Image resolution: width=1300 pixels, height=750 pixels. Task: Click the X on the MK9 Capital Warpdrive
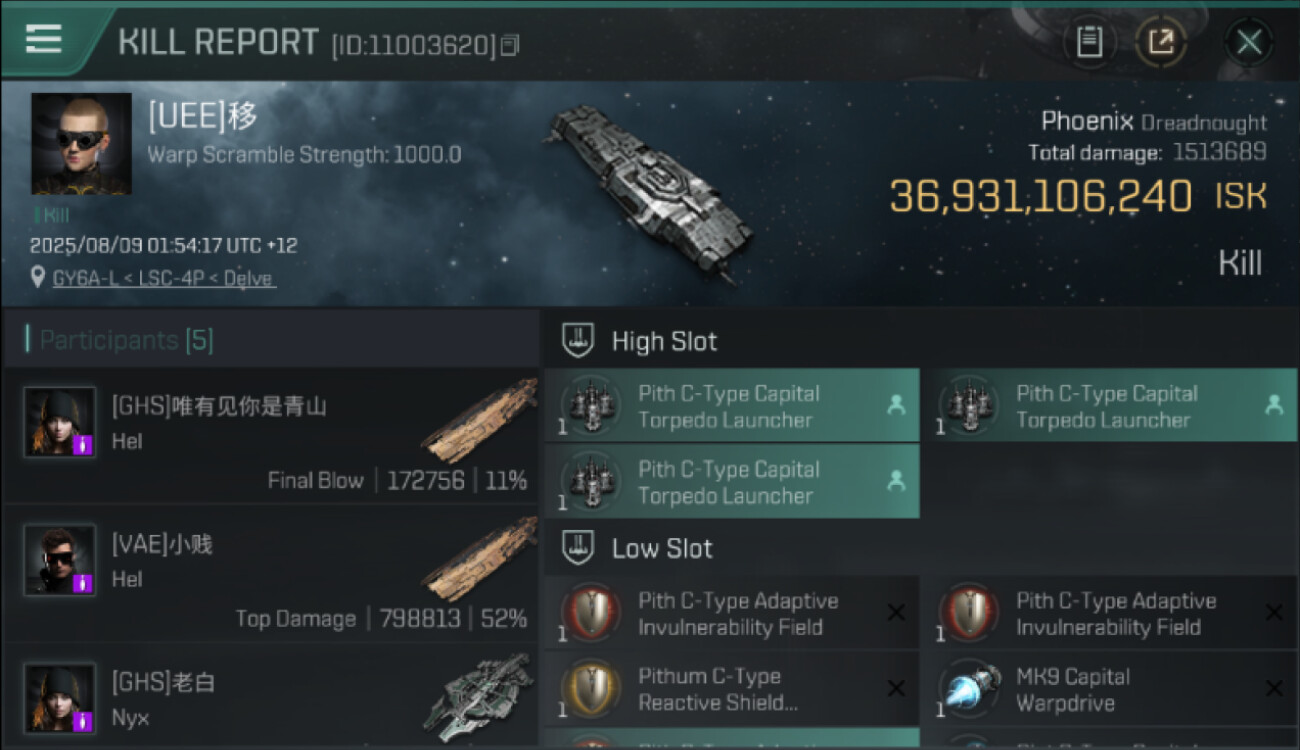[1273, 688]
